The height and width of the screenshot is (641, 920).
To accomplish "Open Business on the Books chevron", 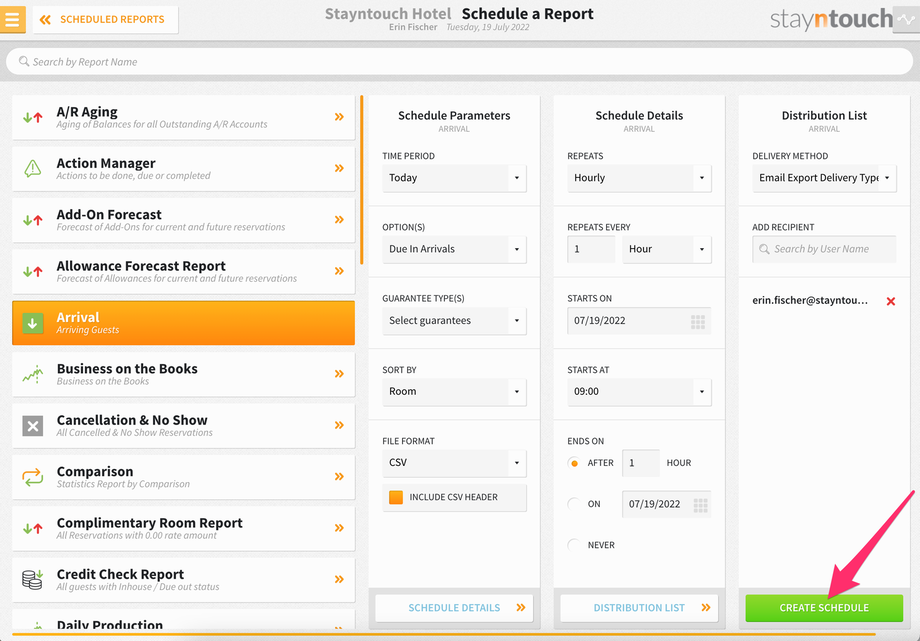I will 339,373.
